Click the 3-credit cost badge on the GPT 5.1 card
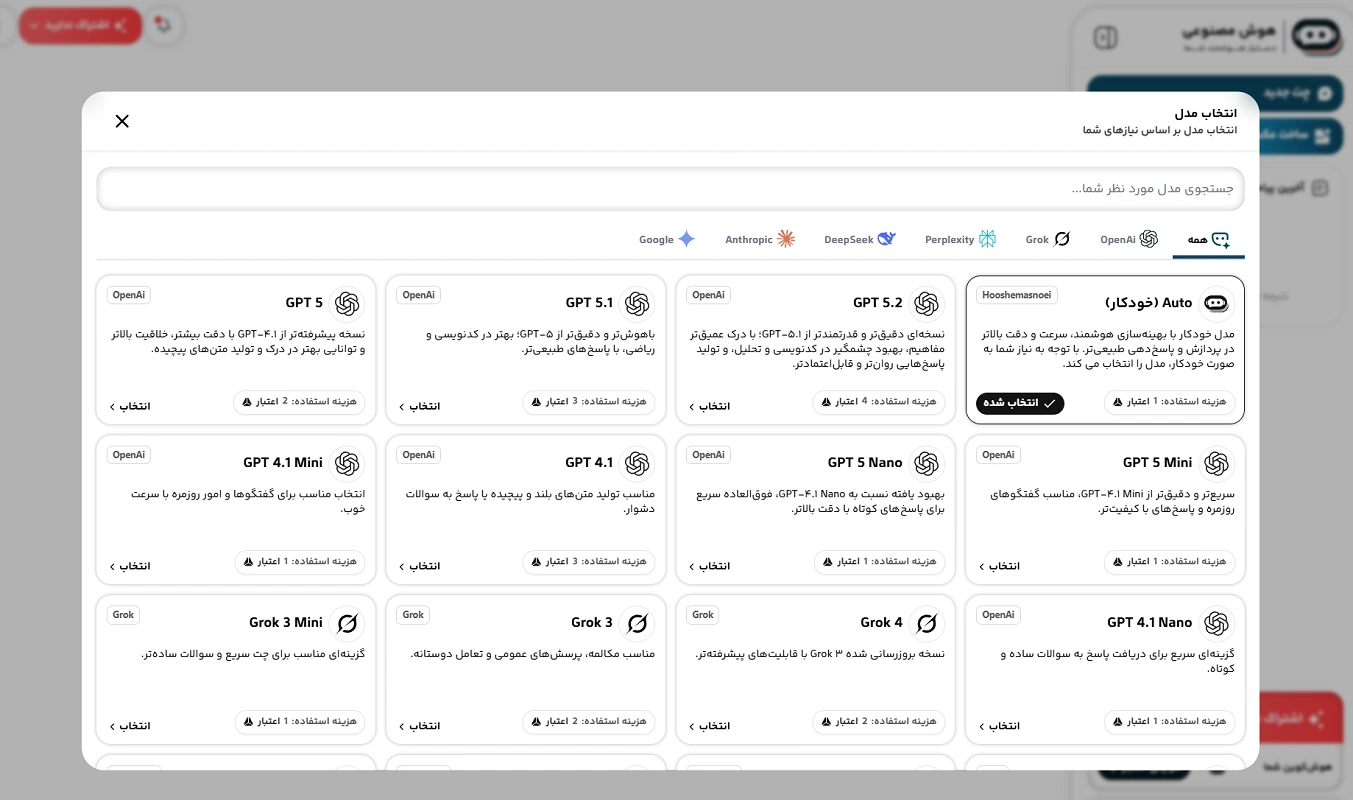 point(589,402)
